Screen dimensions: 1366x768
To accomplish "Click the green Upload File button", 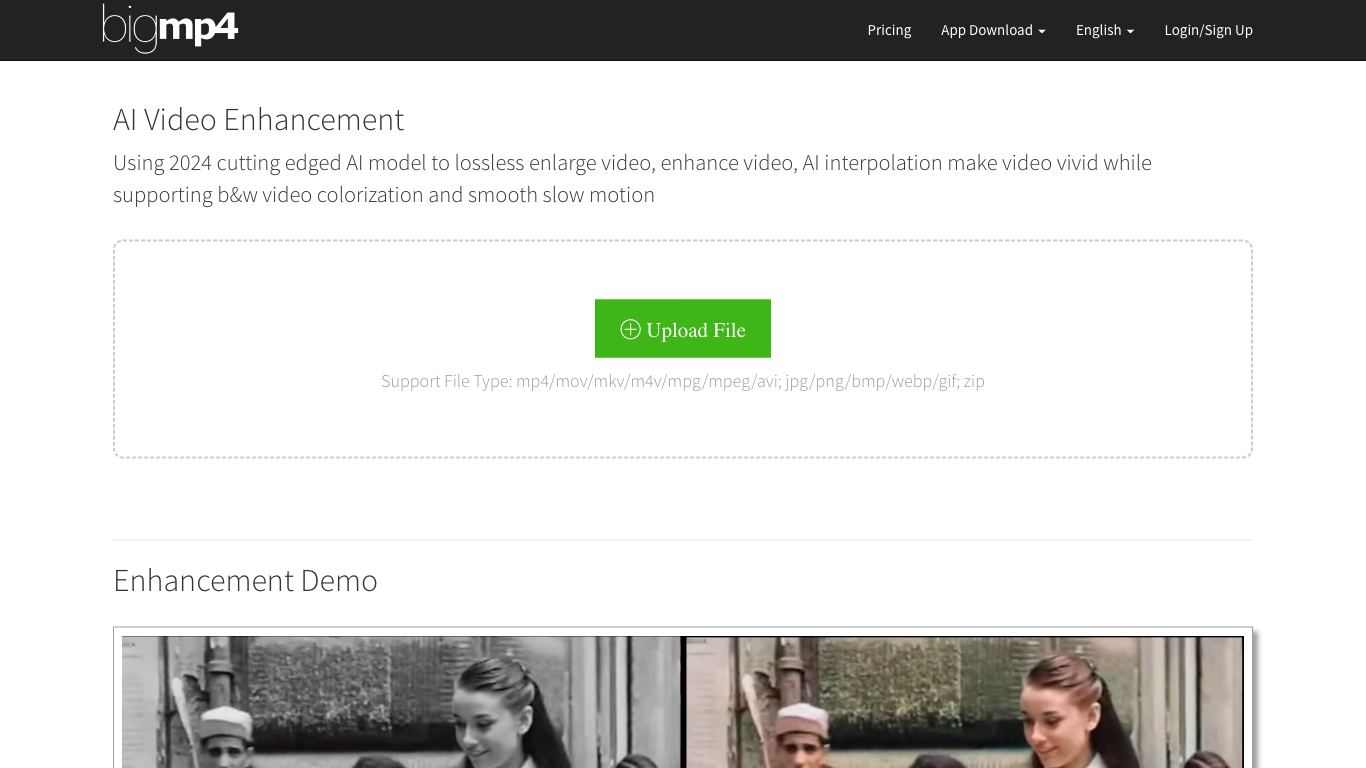I will coord(683,328).
